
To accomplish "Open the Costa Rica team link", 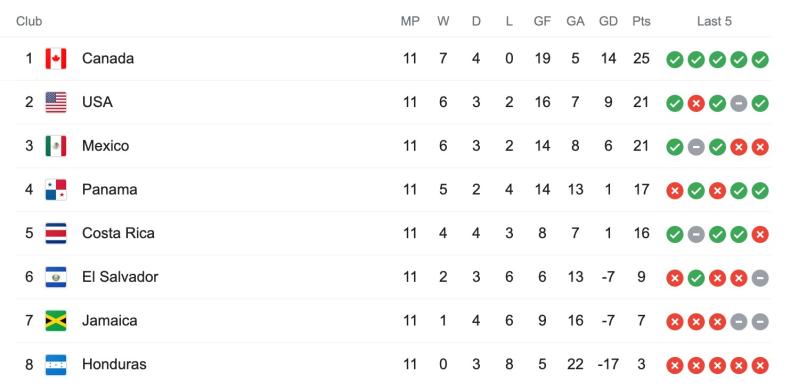I will tap(118, 233).
